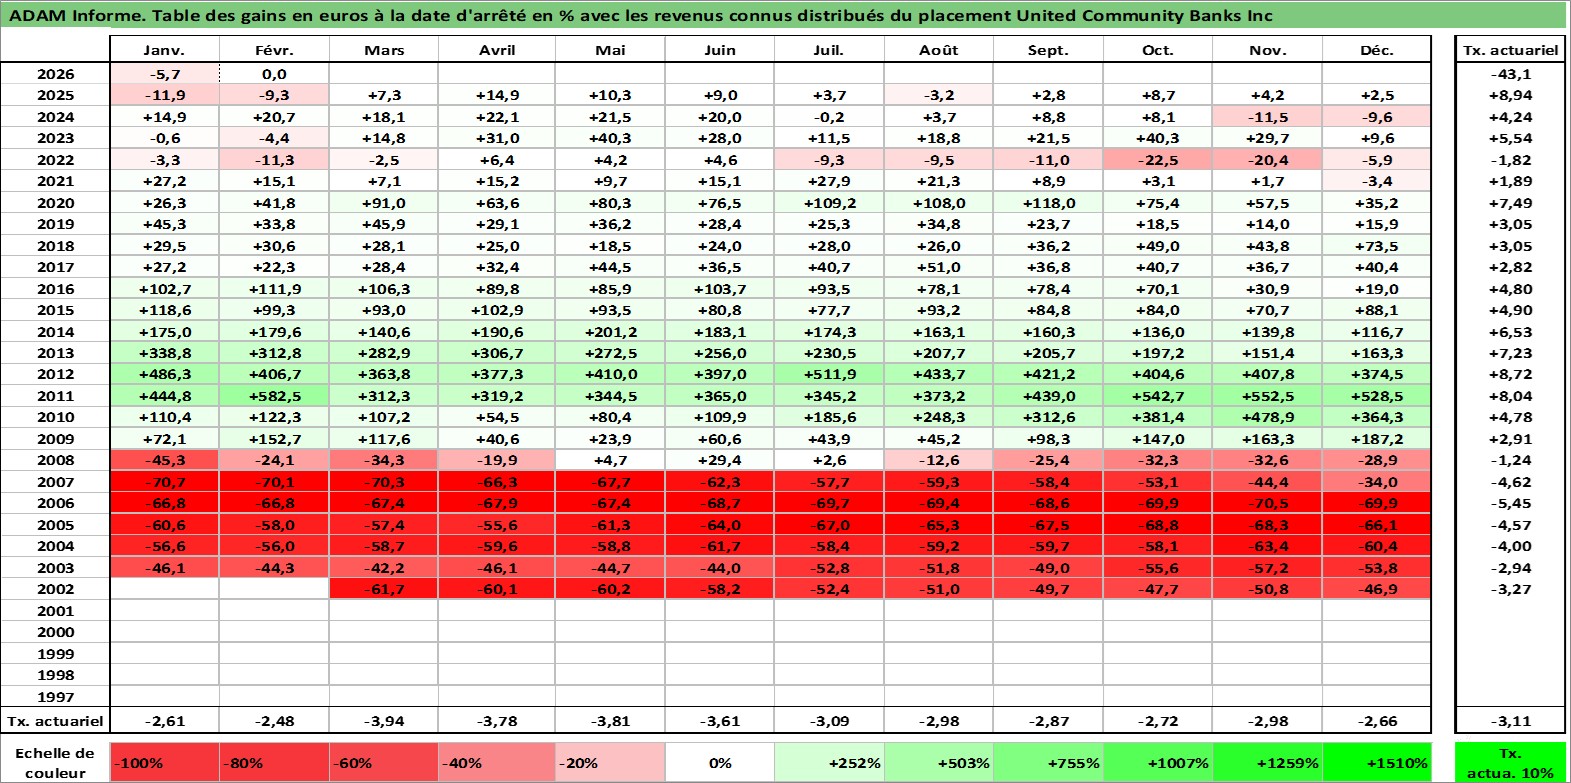Click the Avril column header

pos(497,50)
